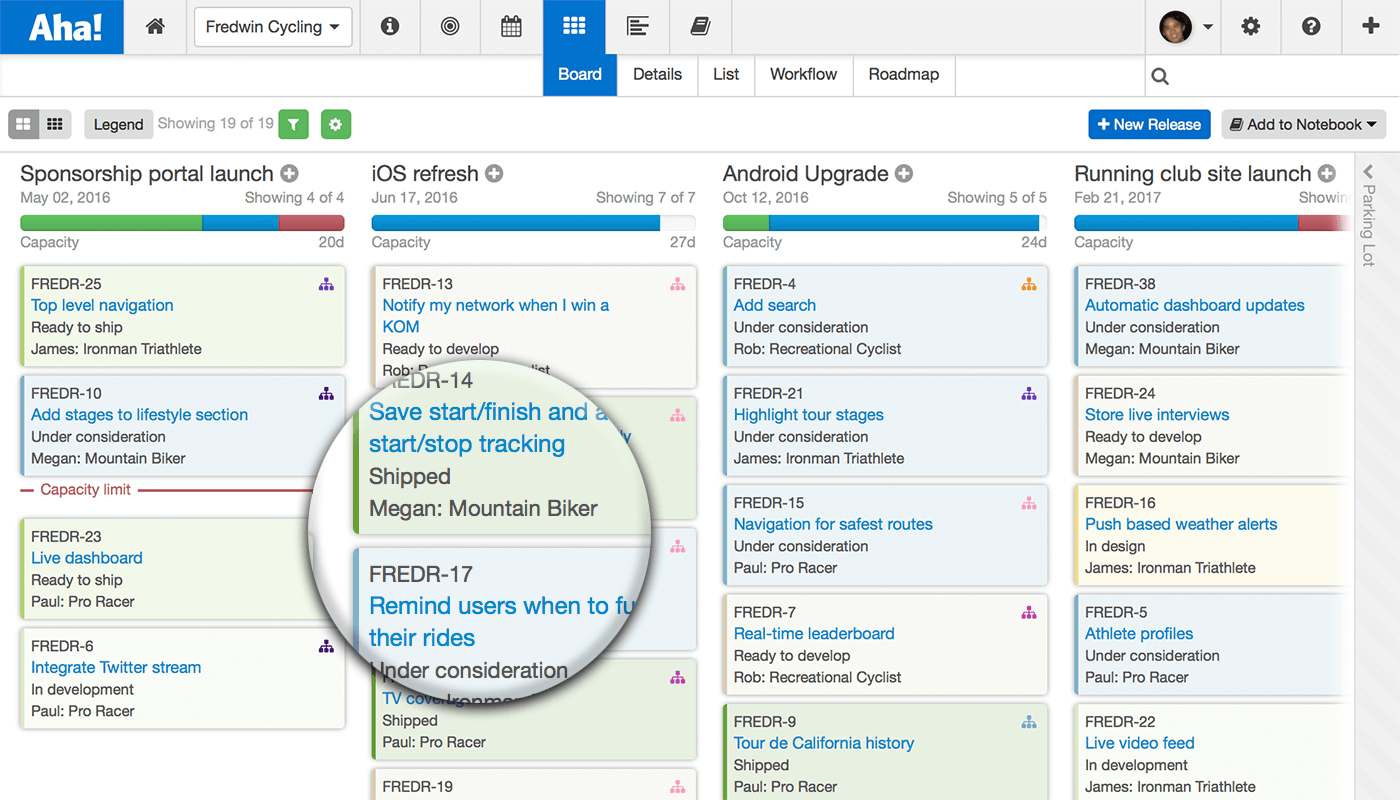Add feature to Android Upgrade release

point(904,174)
